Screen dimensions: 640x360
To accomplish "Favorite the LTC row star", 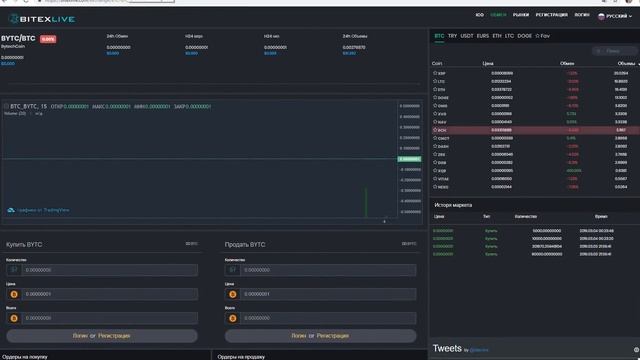I will 435,81.
